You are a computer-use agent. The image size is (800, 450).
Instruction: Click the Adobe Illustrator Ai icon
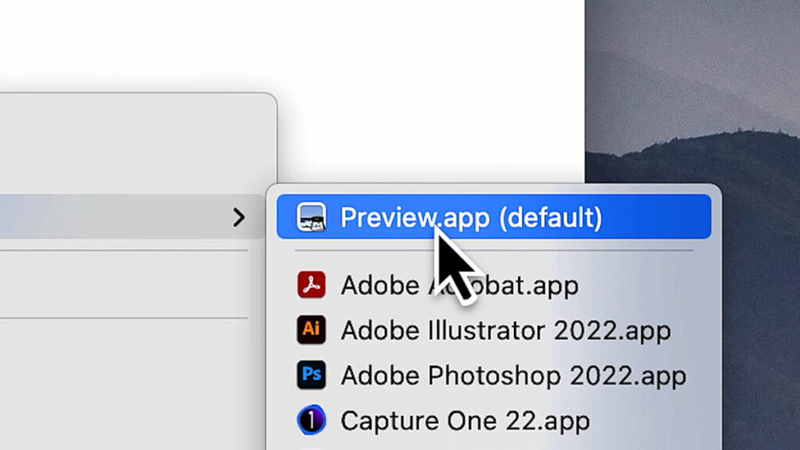pos(311,330)
